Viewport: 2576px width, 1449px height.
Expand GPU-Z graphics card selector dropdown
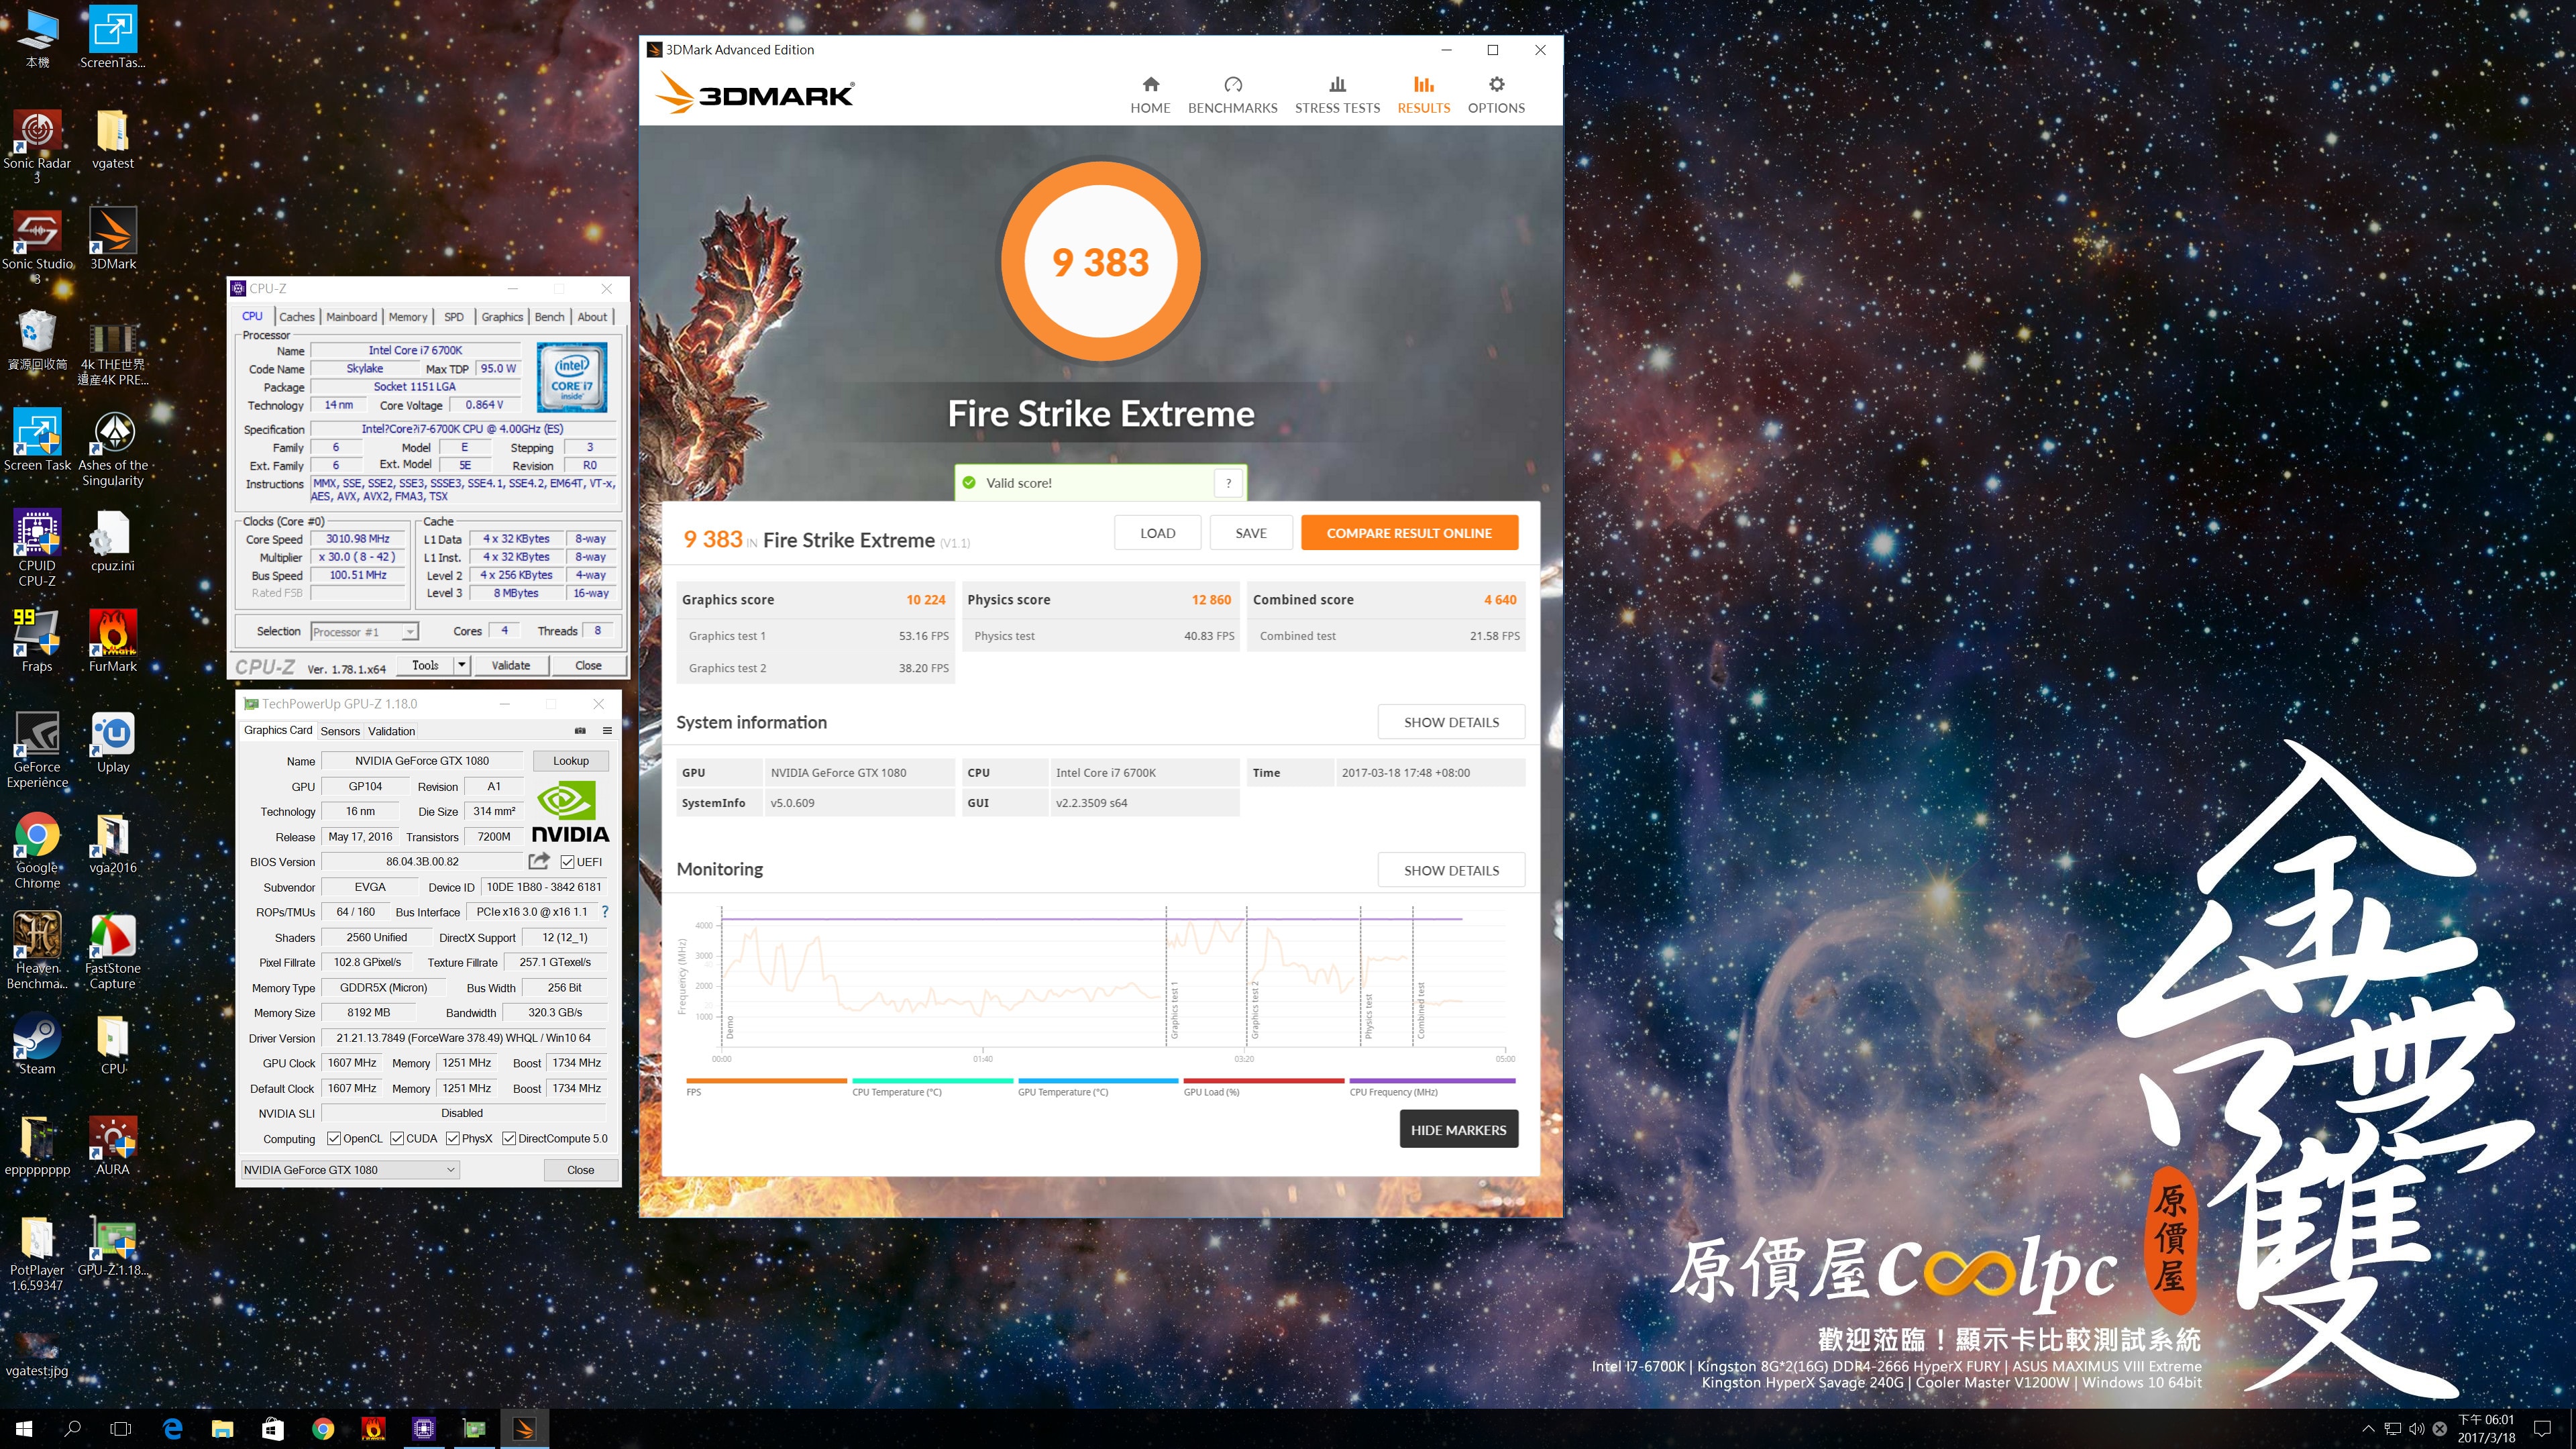point(450,1169)
